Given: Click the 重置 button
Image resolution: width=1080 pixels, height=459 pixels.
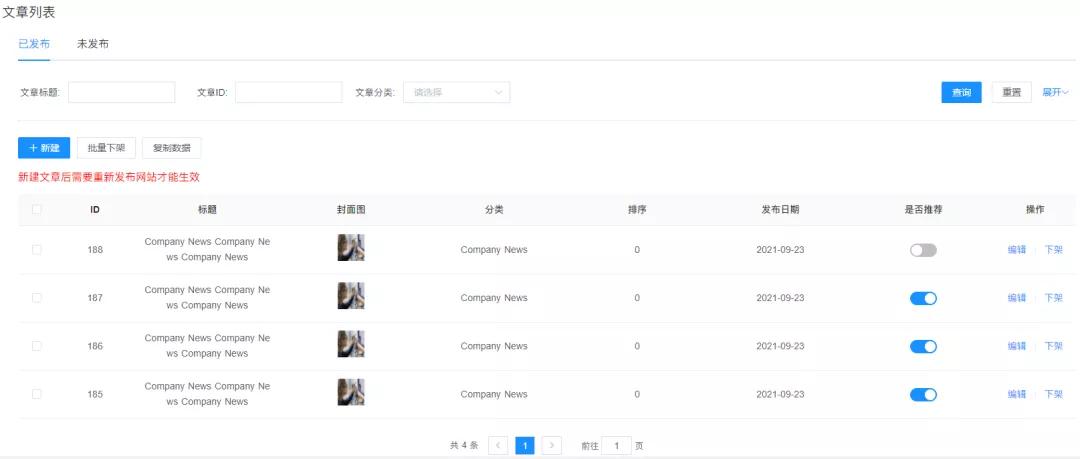Looking at the screenshot, I should pos(1012,92).
